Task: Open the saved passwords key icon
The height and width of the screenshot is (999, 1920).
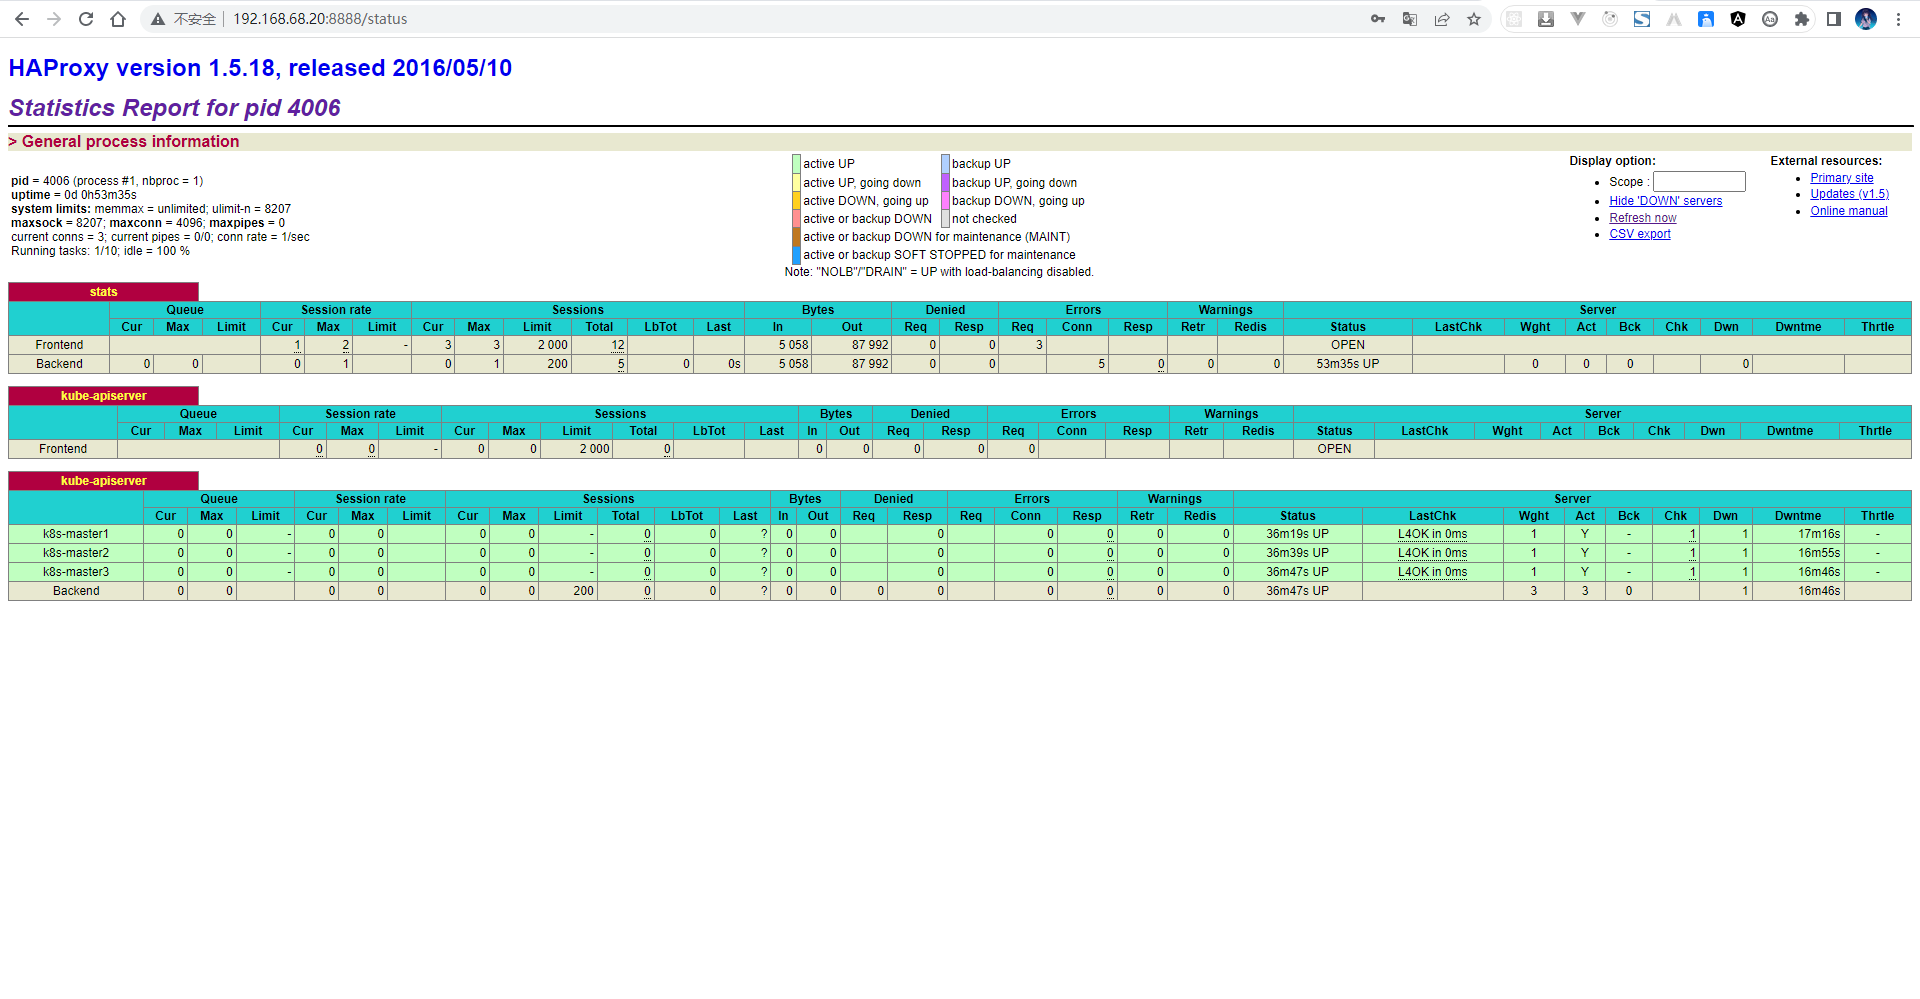Action: tap(1378, 19)
